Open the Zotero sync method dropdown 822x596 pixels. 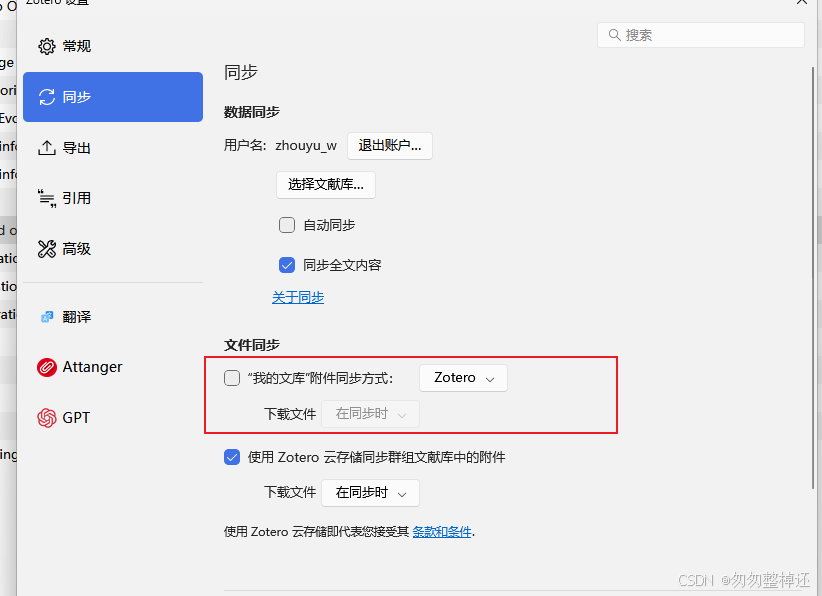pos(463,378)
